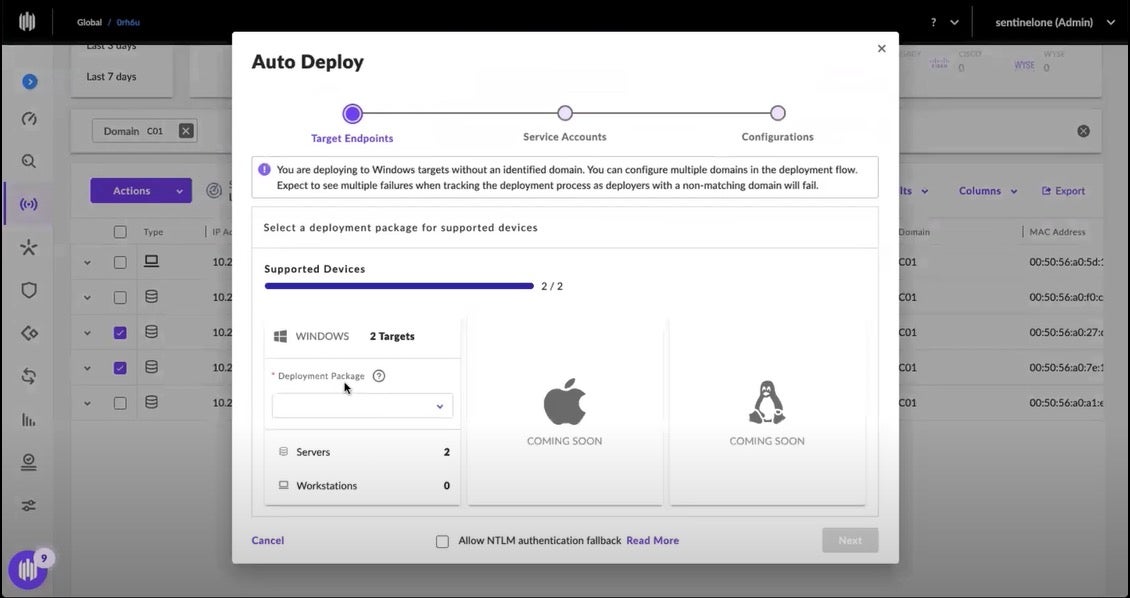The height and width of the screenshot is (598, 1130).
Task: Click the Supported Devices progress bar
Action: 399,286
